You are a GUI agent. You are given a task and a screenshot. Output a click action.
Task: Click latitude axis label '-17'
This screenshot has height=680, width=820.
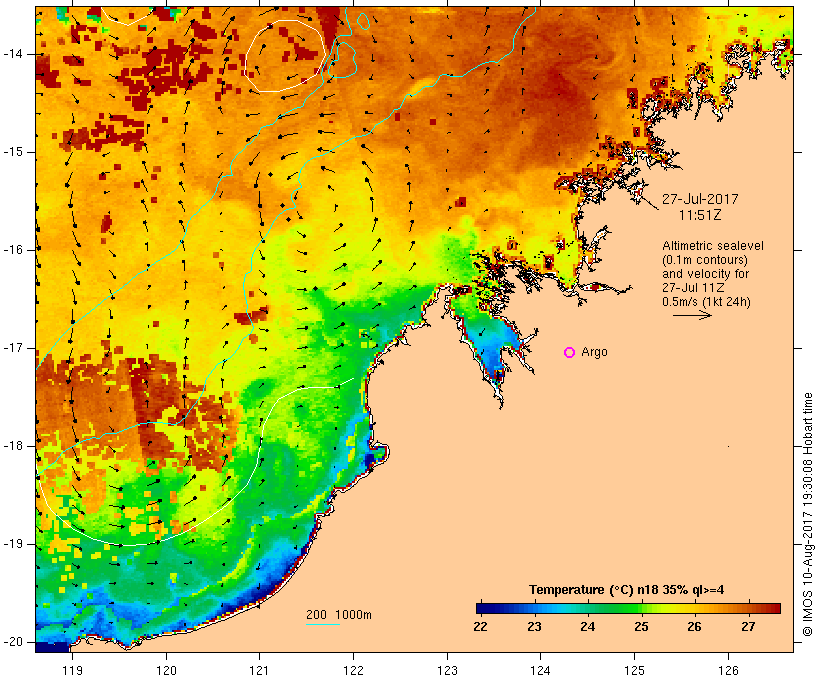point(13,348)
